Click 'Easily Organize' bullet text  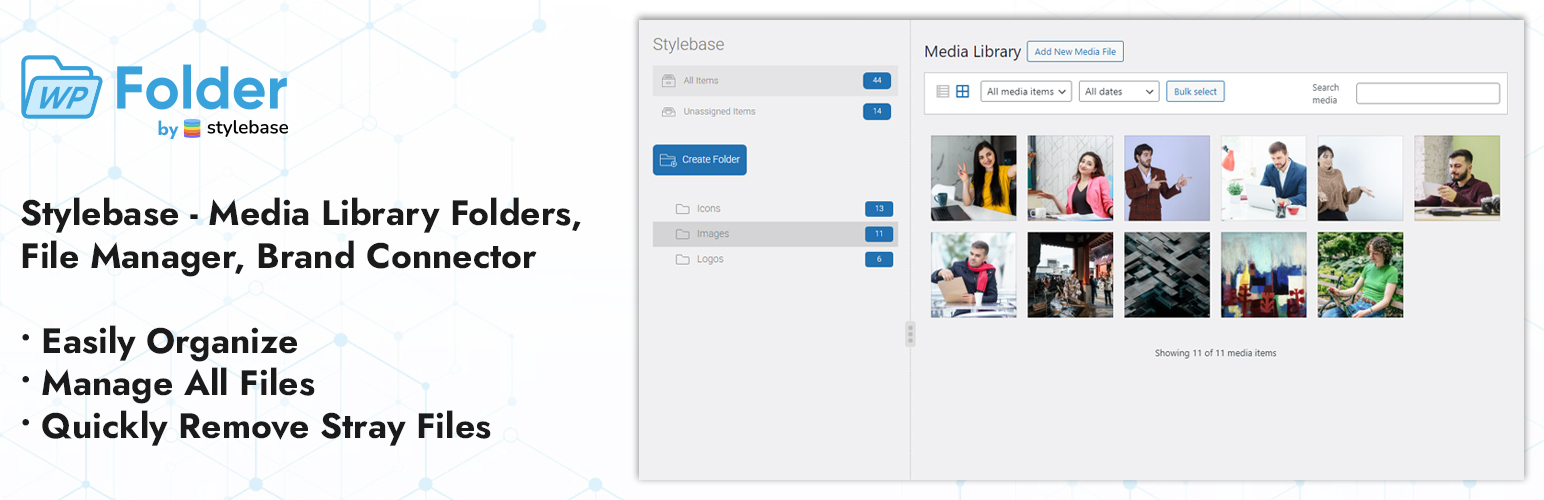click(169, 342)
